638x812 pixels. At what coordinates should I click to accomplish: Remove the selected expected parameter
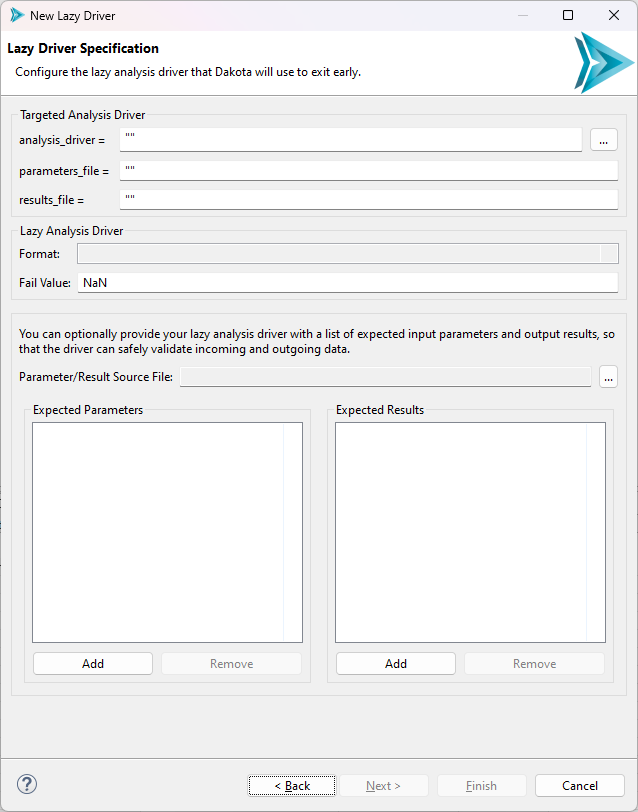[231, 663]
